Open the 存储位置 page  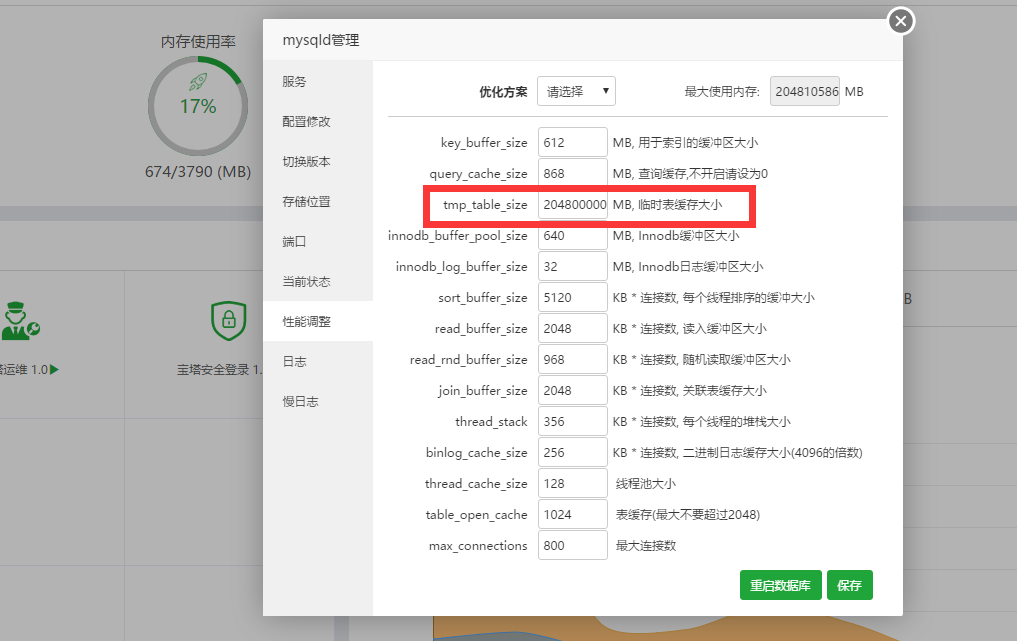click(x=302, y=201)
